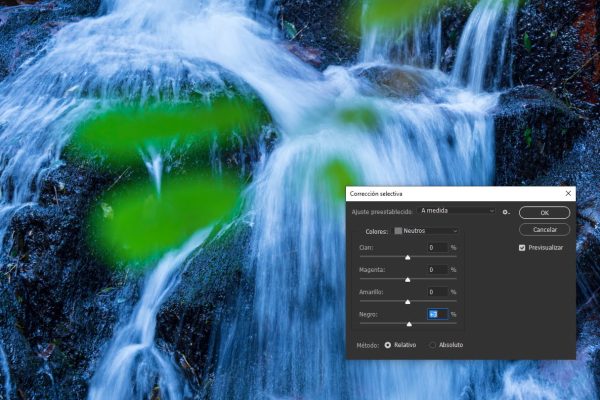Click the gray Neutros color swatch
600x400 pixels.
point(398,230)
